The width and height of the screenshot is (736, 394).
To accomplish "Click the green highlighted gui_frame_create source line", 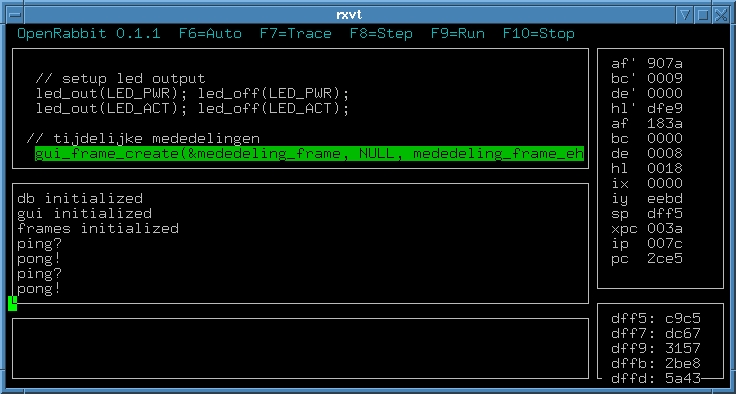I will click(309, 154).
